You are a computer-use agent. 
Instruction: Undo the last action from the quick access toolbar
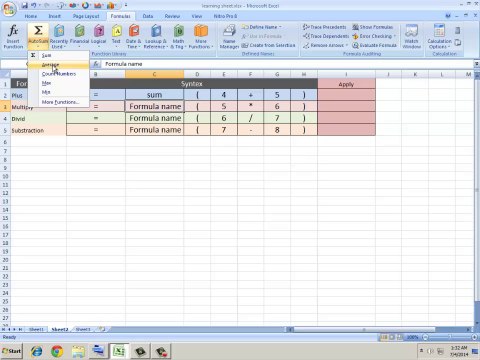[34, 6]
